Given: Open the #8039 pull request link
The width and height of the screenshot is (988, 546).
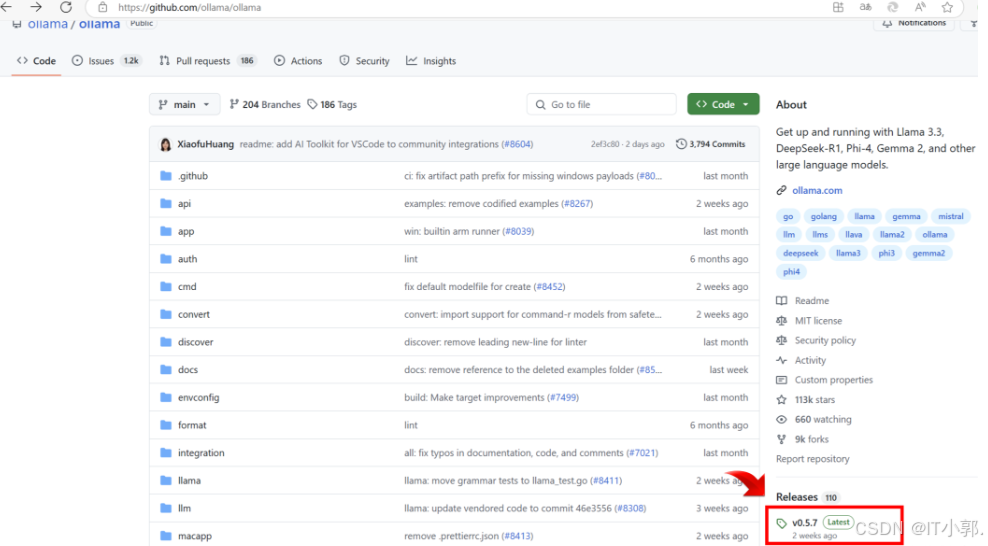Looking at the screenshot, I should [x=519, y=231].
